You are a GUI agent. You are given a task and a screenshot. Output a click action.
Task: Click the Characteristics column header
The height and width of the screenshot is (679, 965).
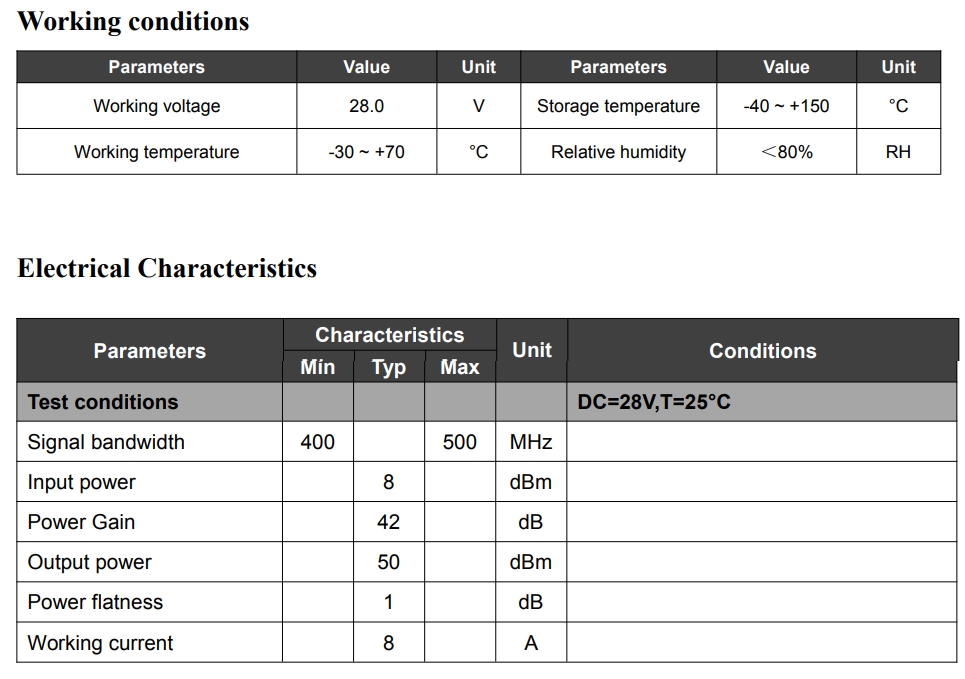[x=390, y=335]
